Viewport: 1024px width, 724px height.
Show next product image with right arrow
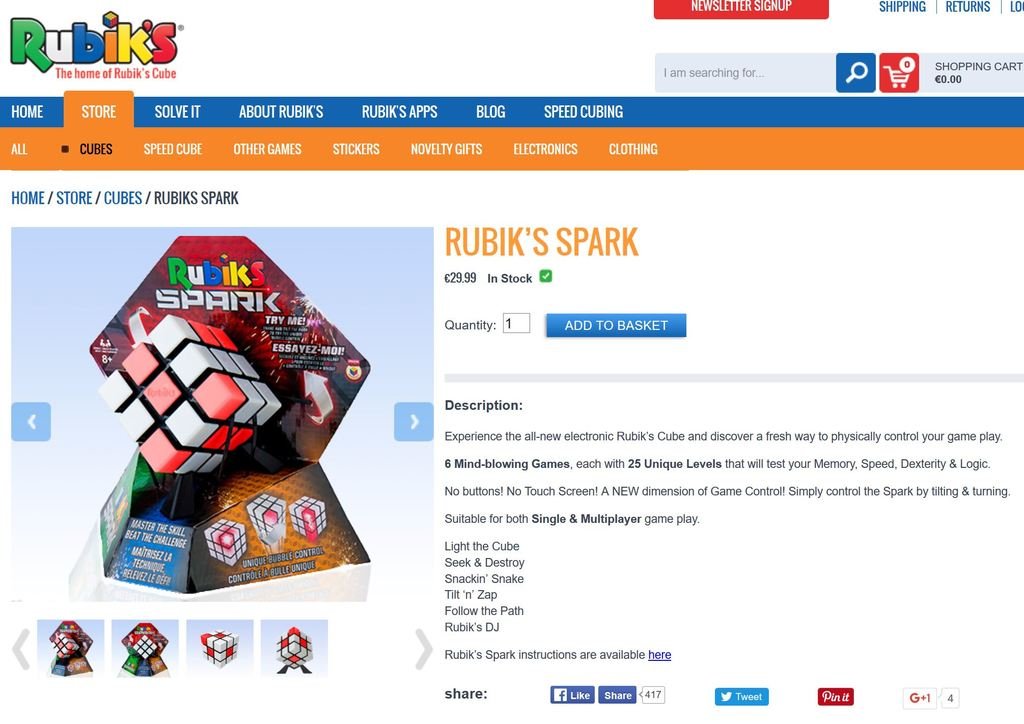pyautogui.click(x=414, y=422)
